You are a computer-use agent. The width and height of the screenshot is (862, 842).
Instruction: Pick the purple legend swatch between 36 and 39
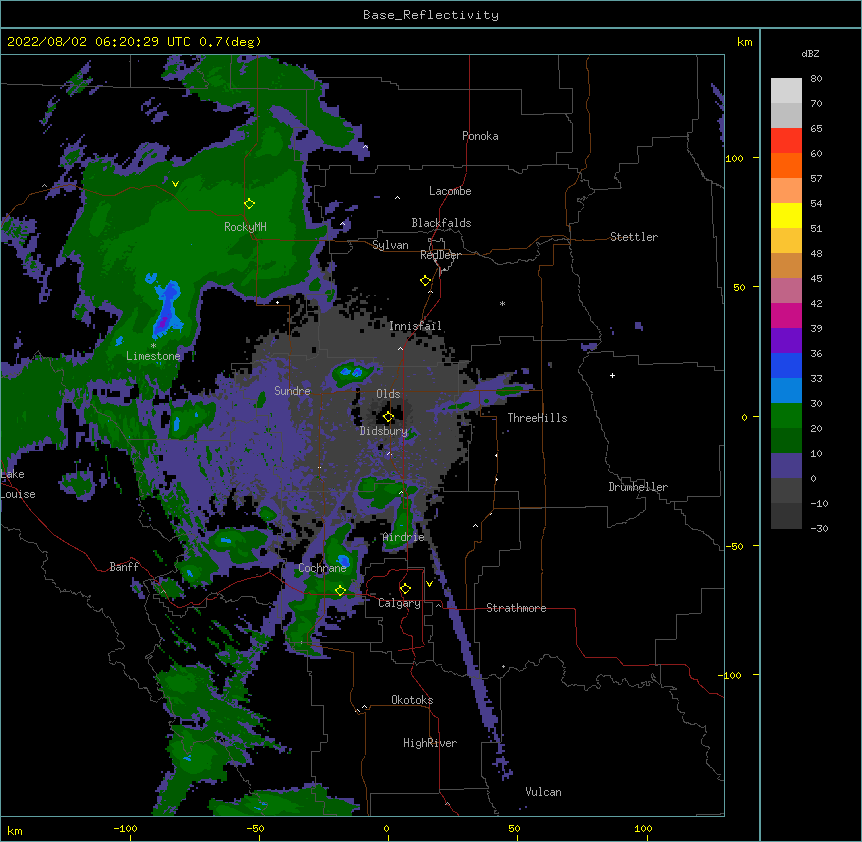786,340
